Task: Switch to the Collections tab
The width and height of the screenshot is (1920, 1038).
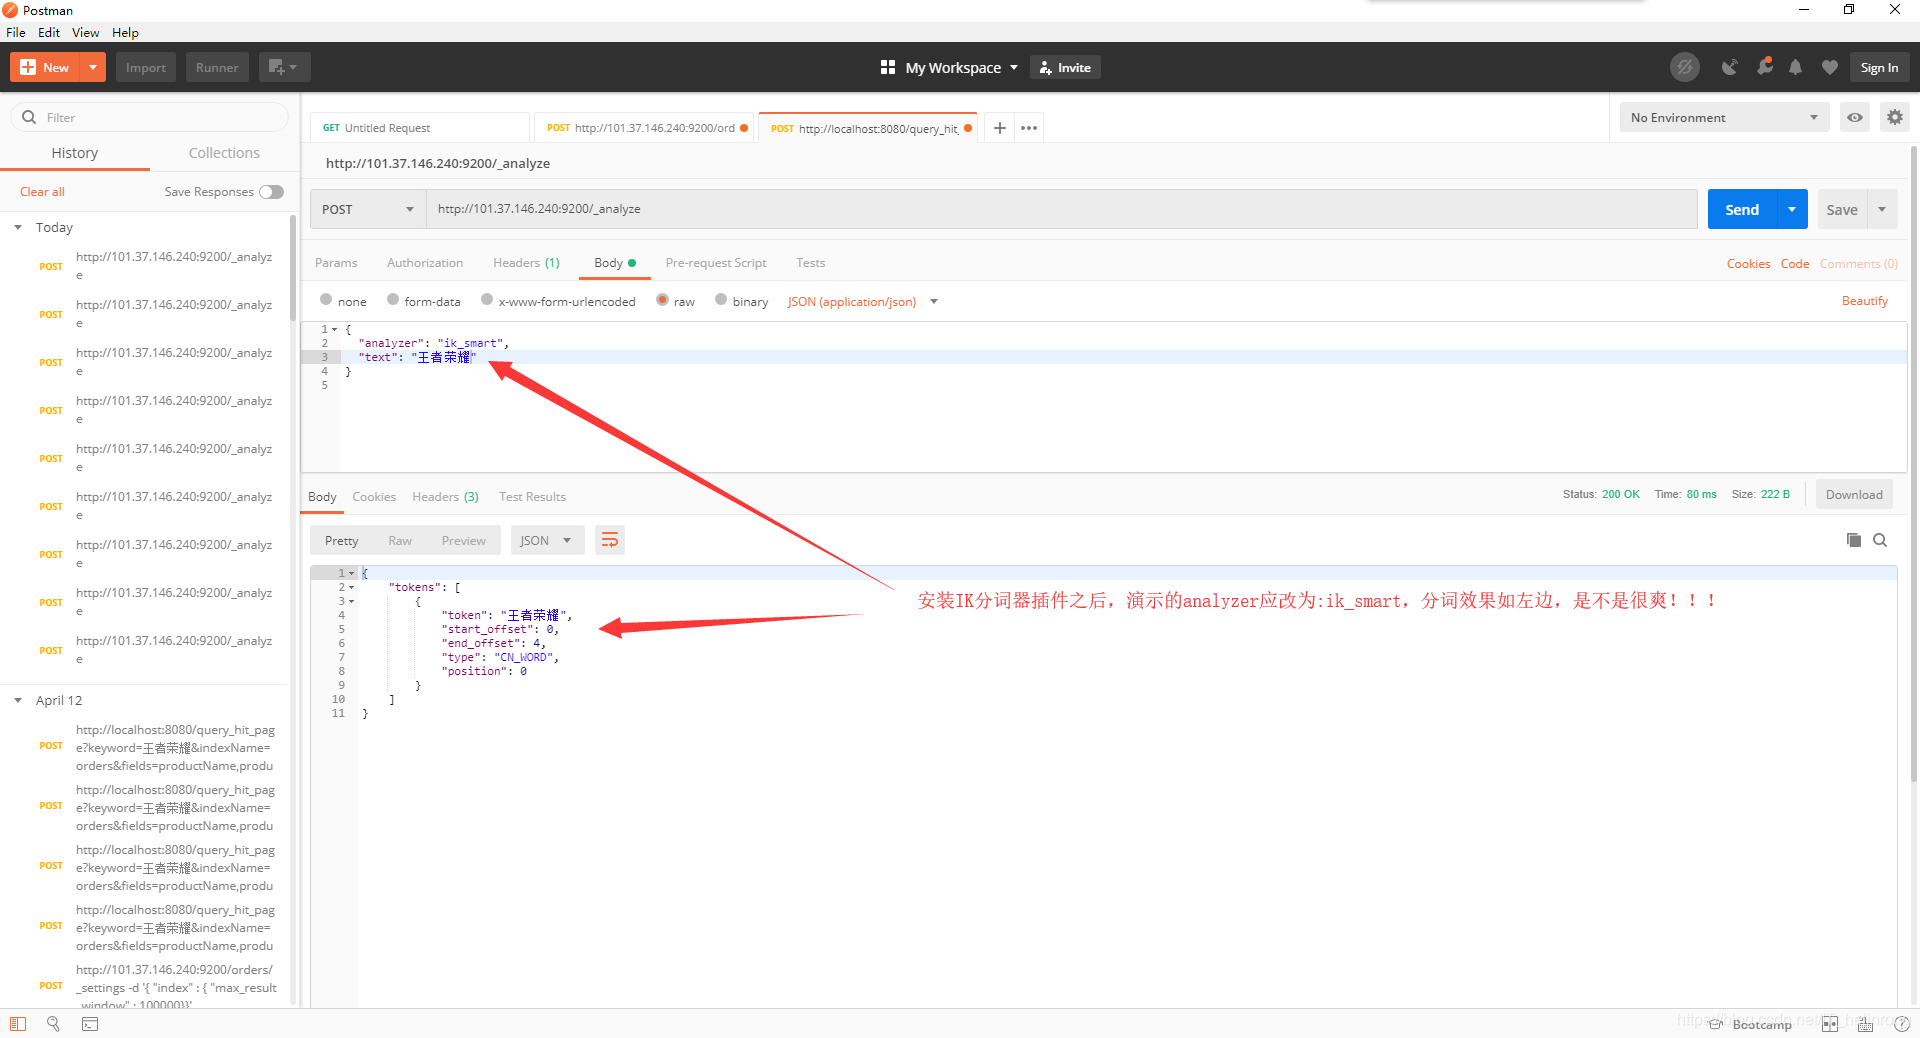Action: point(224,153)
